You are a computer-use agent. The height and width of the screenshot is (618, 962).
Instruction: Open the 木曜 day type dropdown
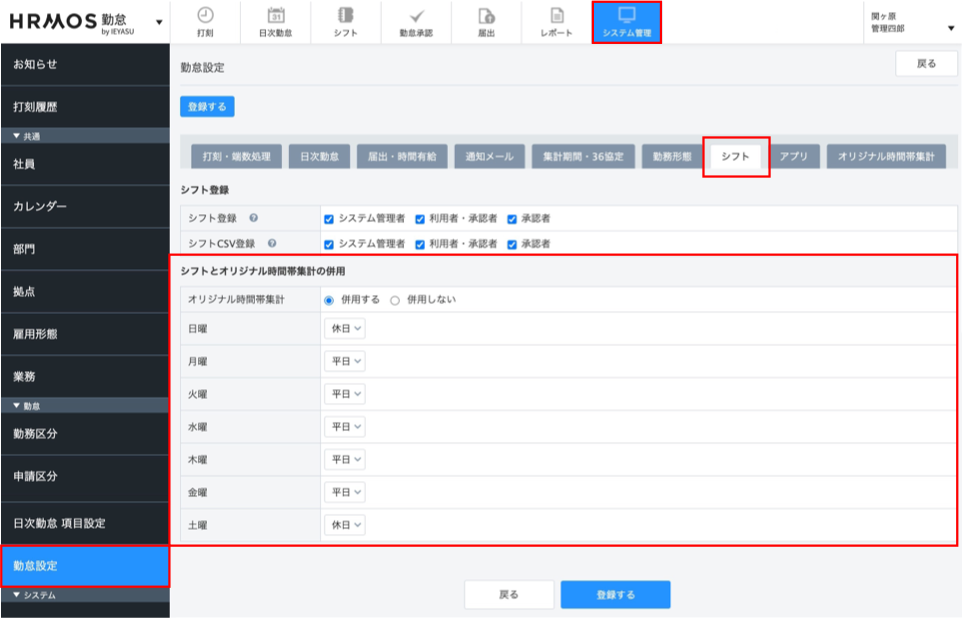tap(345, 459)
